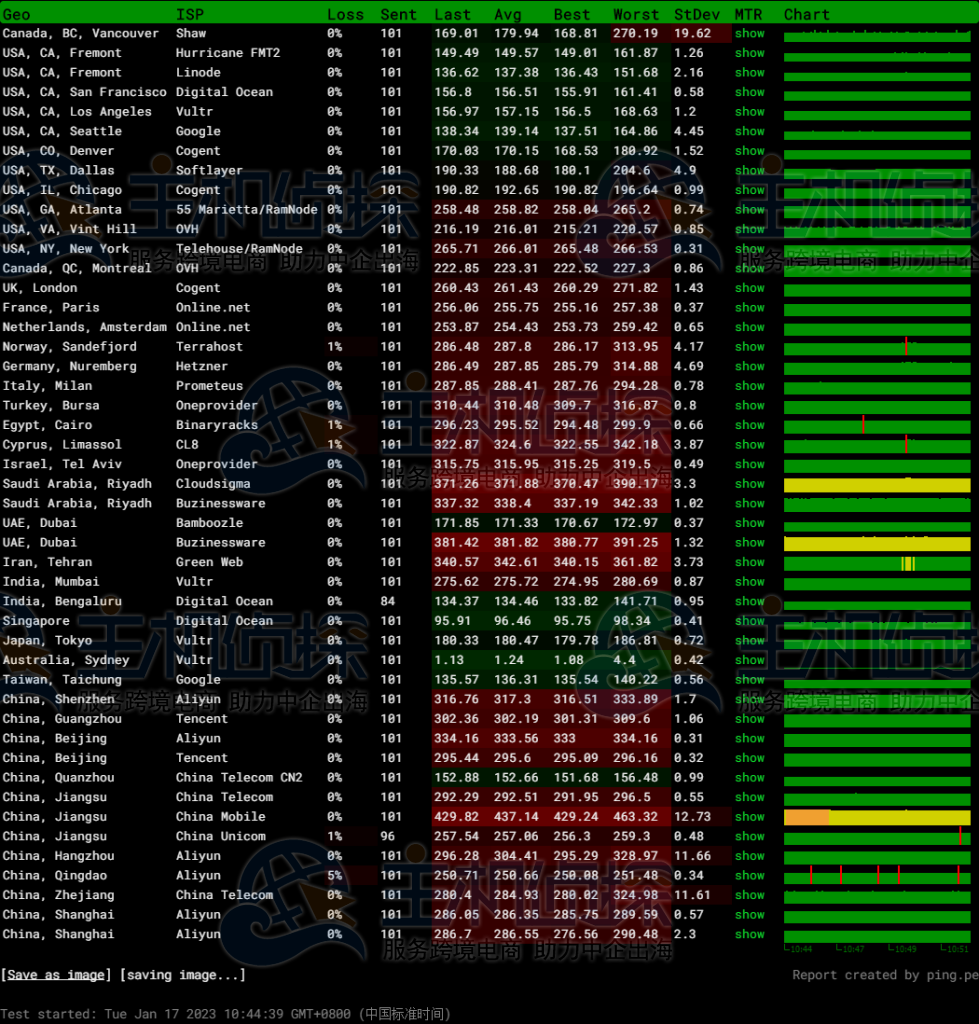The image size is (979, 1024).
Task: Click StDev 19.62 for Vancouver Shaw
Action: 692,33
